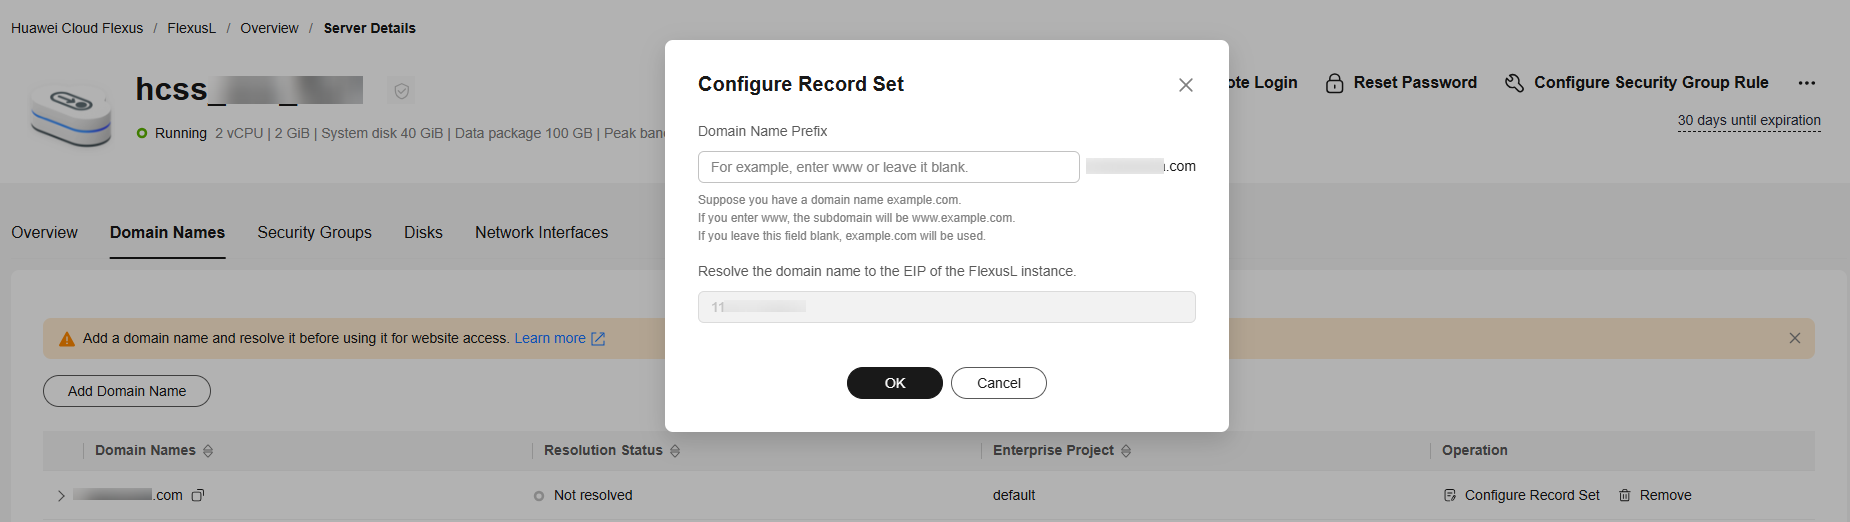
Task: Sort by Enterprise Project column icon
Action: click(1126, 451)
